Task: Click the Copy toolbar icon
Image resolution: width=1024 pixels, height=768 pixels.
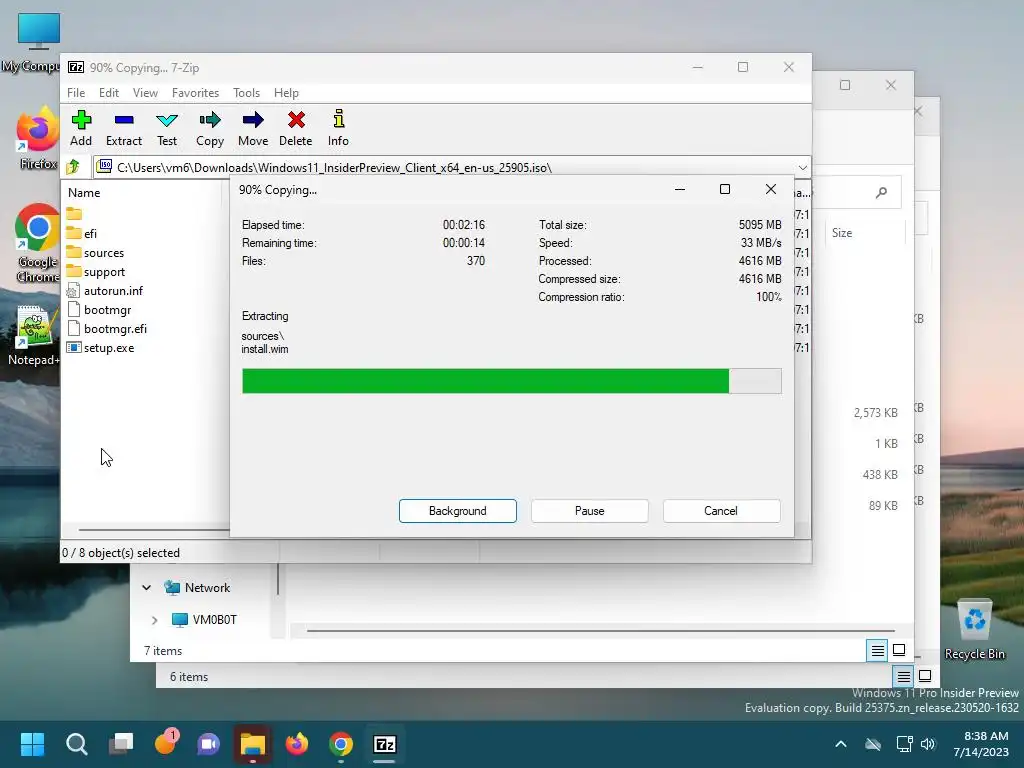Action: pos(210,128)
